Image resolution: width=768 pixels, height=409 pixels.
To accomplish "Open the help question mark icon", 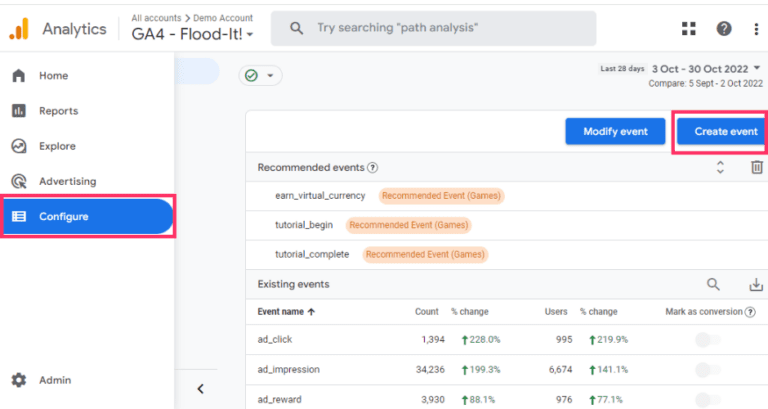I will [723, 28].
